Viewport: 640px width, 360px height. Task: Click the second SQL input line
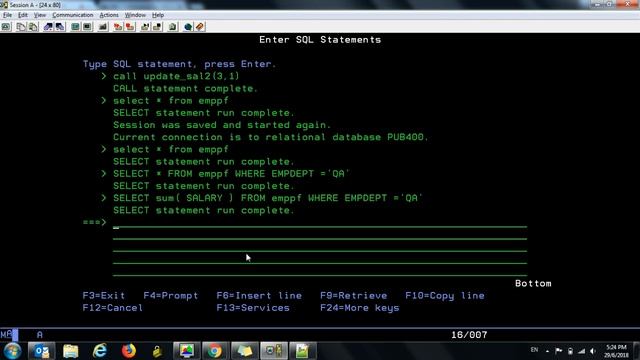click(320, 235)
